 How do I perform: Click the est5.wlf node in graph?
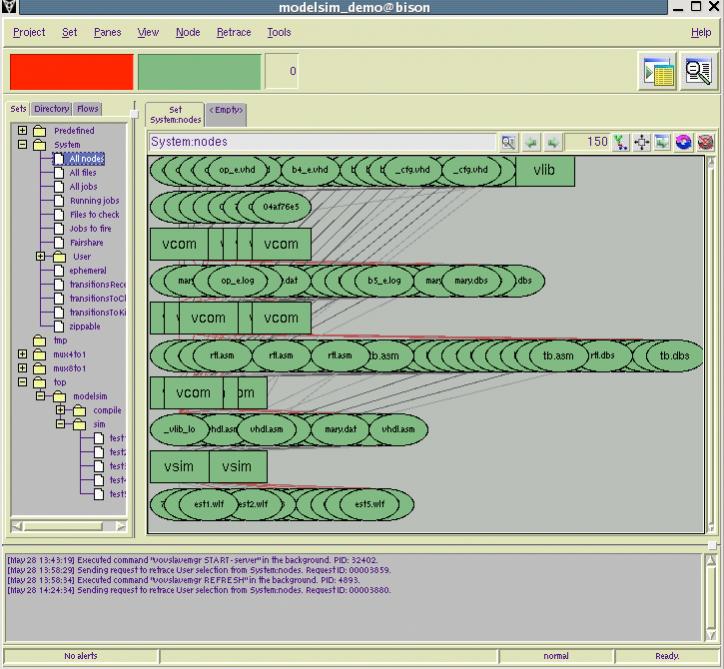(370, 504)
